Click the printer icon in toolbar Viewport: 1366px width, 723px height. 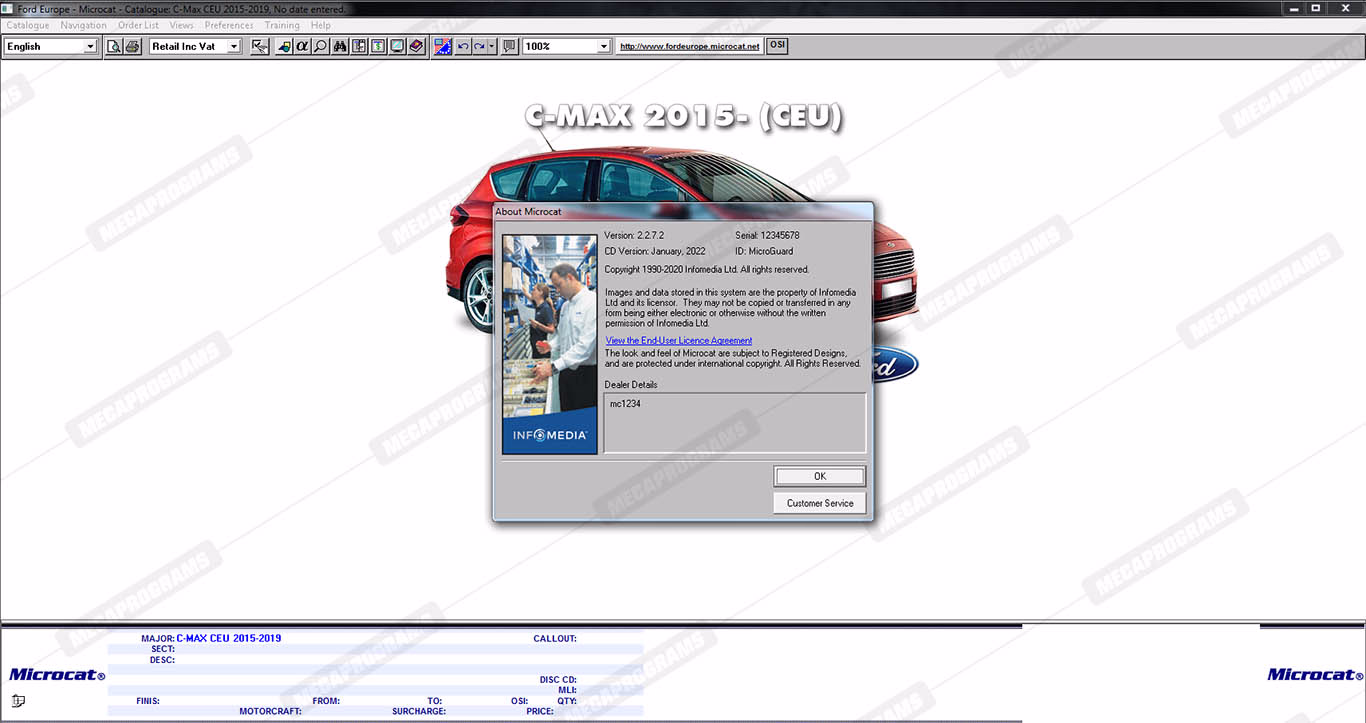point(132,46)
